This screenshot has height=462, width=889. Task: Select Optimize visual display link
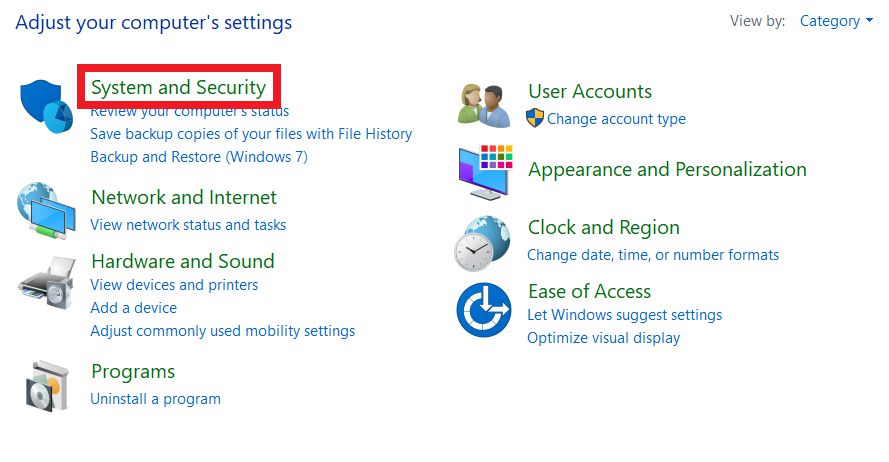(x=603, y=338)
